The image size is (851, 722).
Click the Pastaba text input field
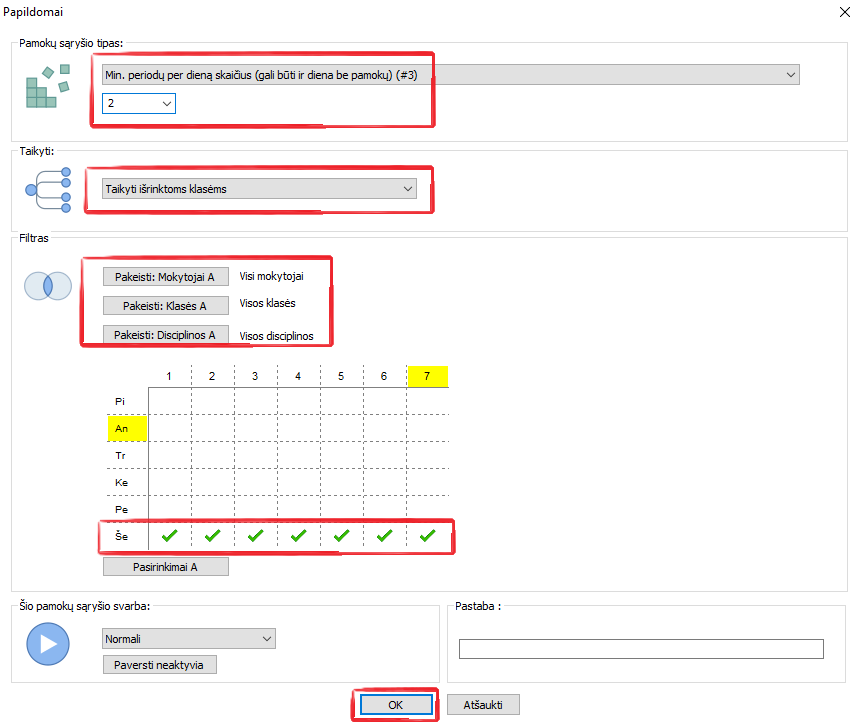click(x=640, y=649)
